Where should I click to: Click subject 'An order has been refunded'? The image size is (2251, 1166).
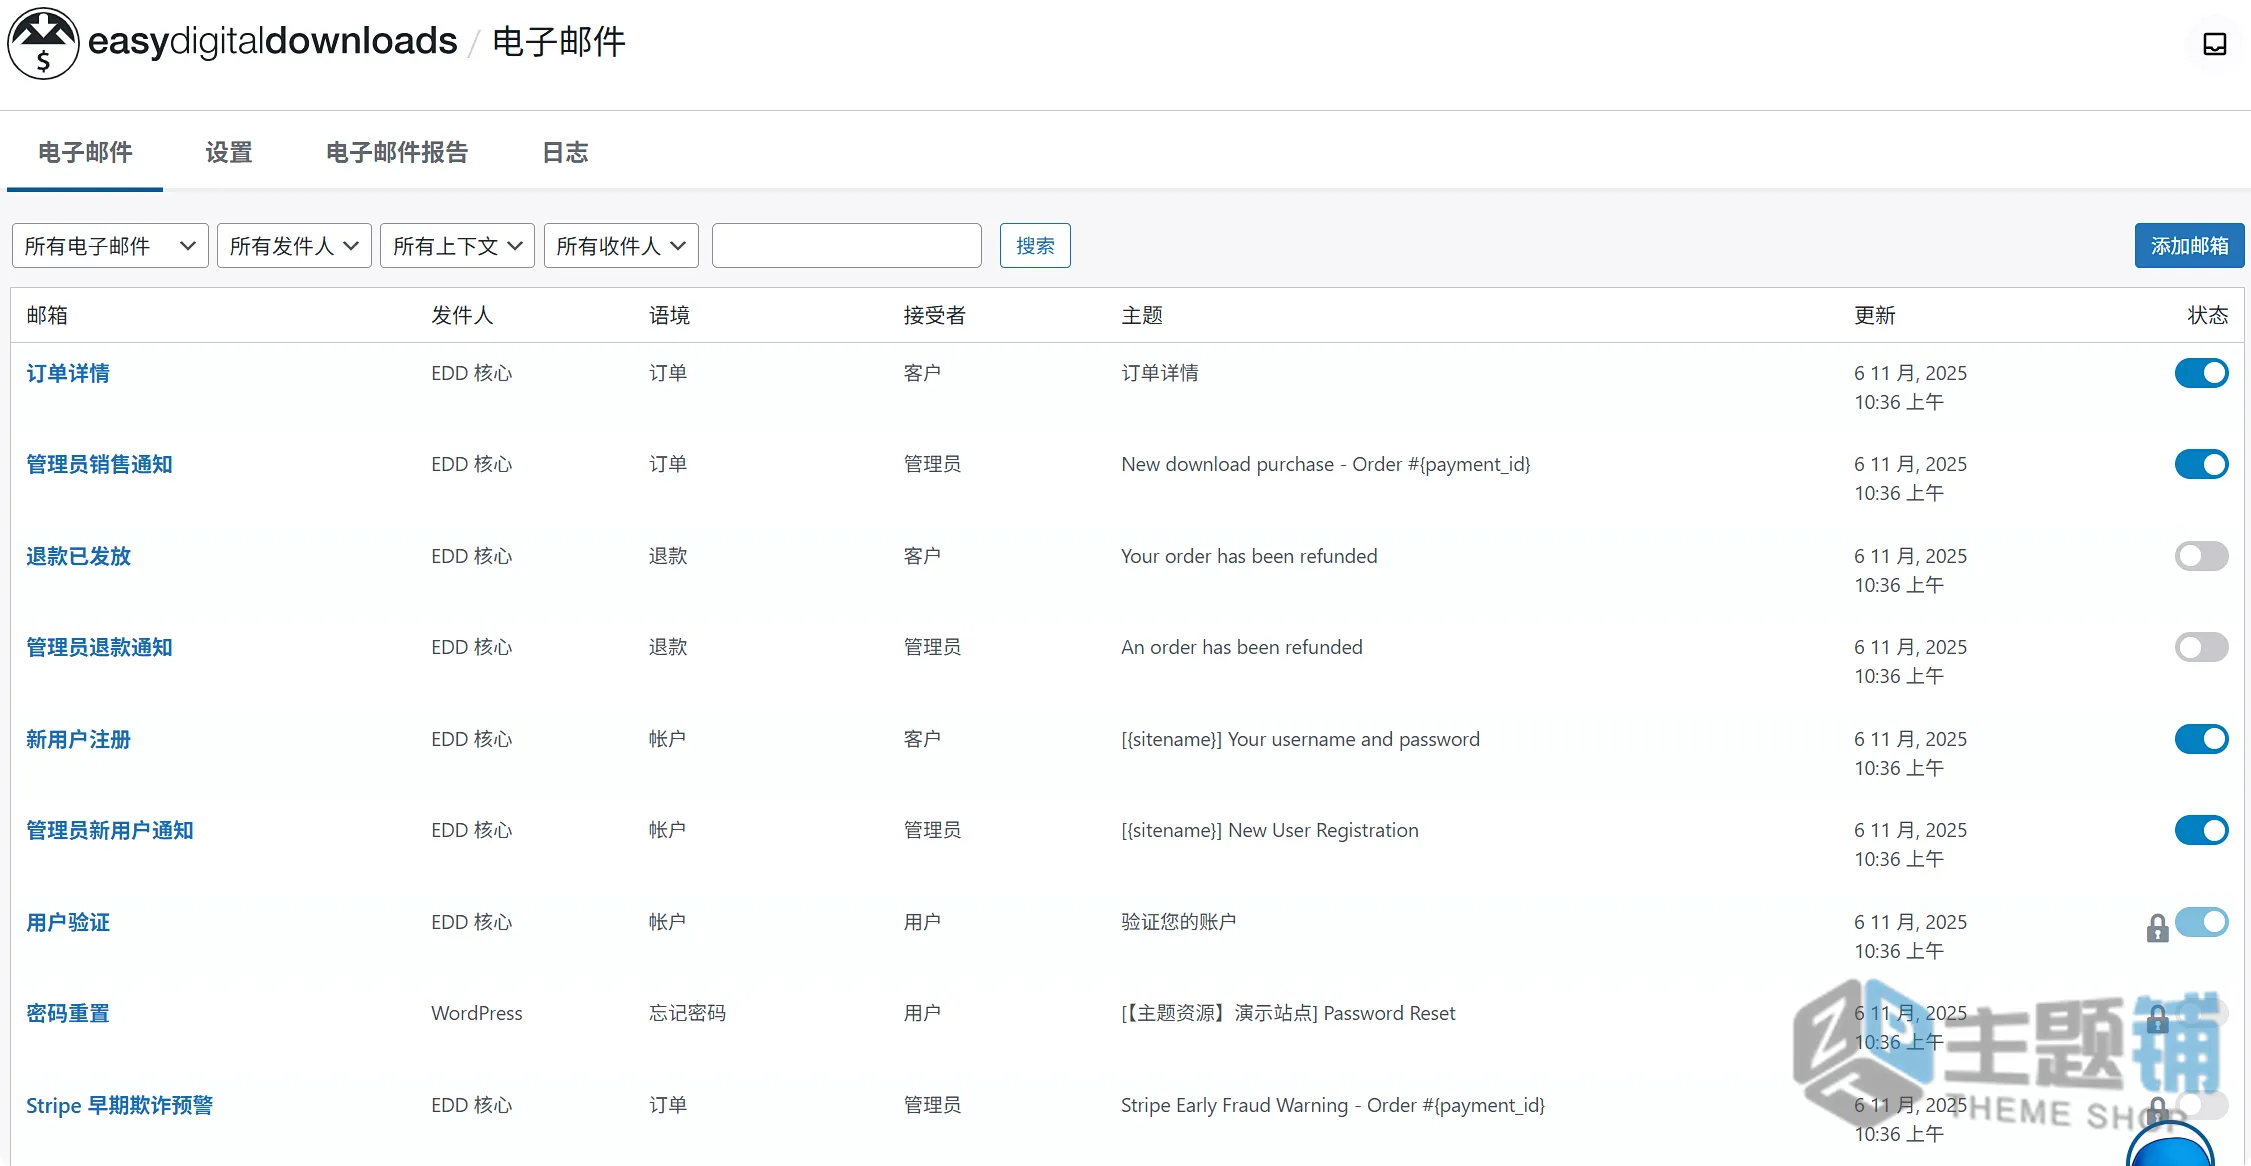[1242, 647]
